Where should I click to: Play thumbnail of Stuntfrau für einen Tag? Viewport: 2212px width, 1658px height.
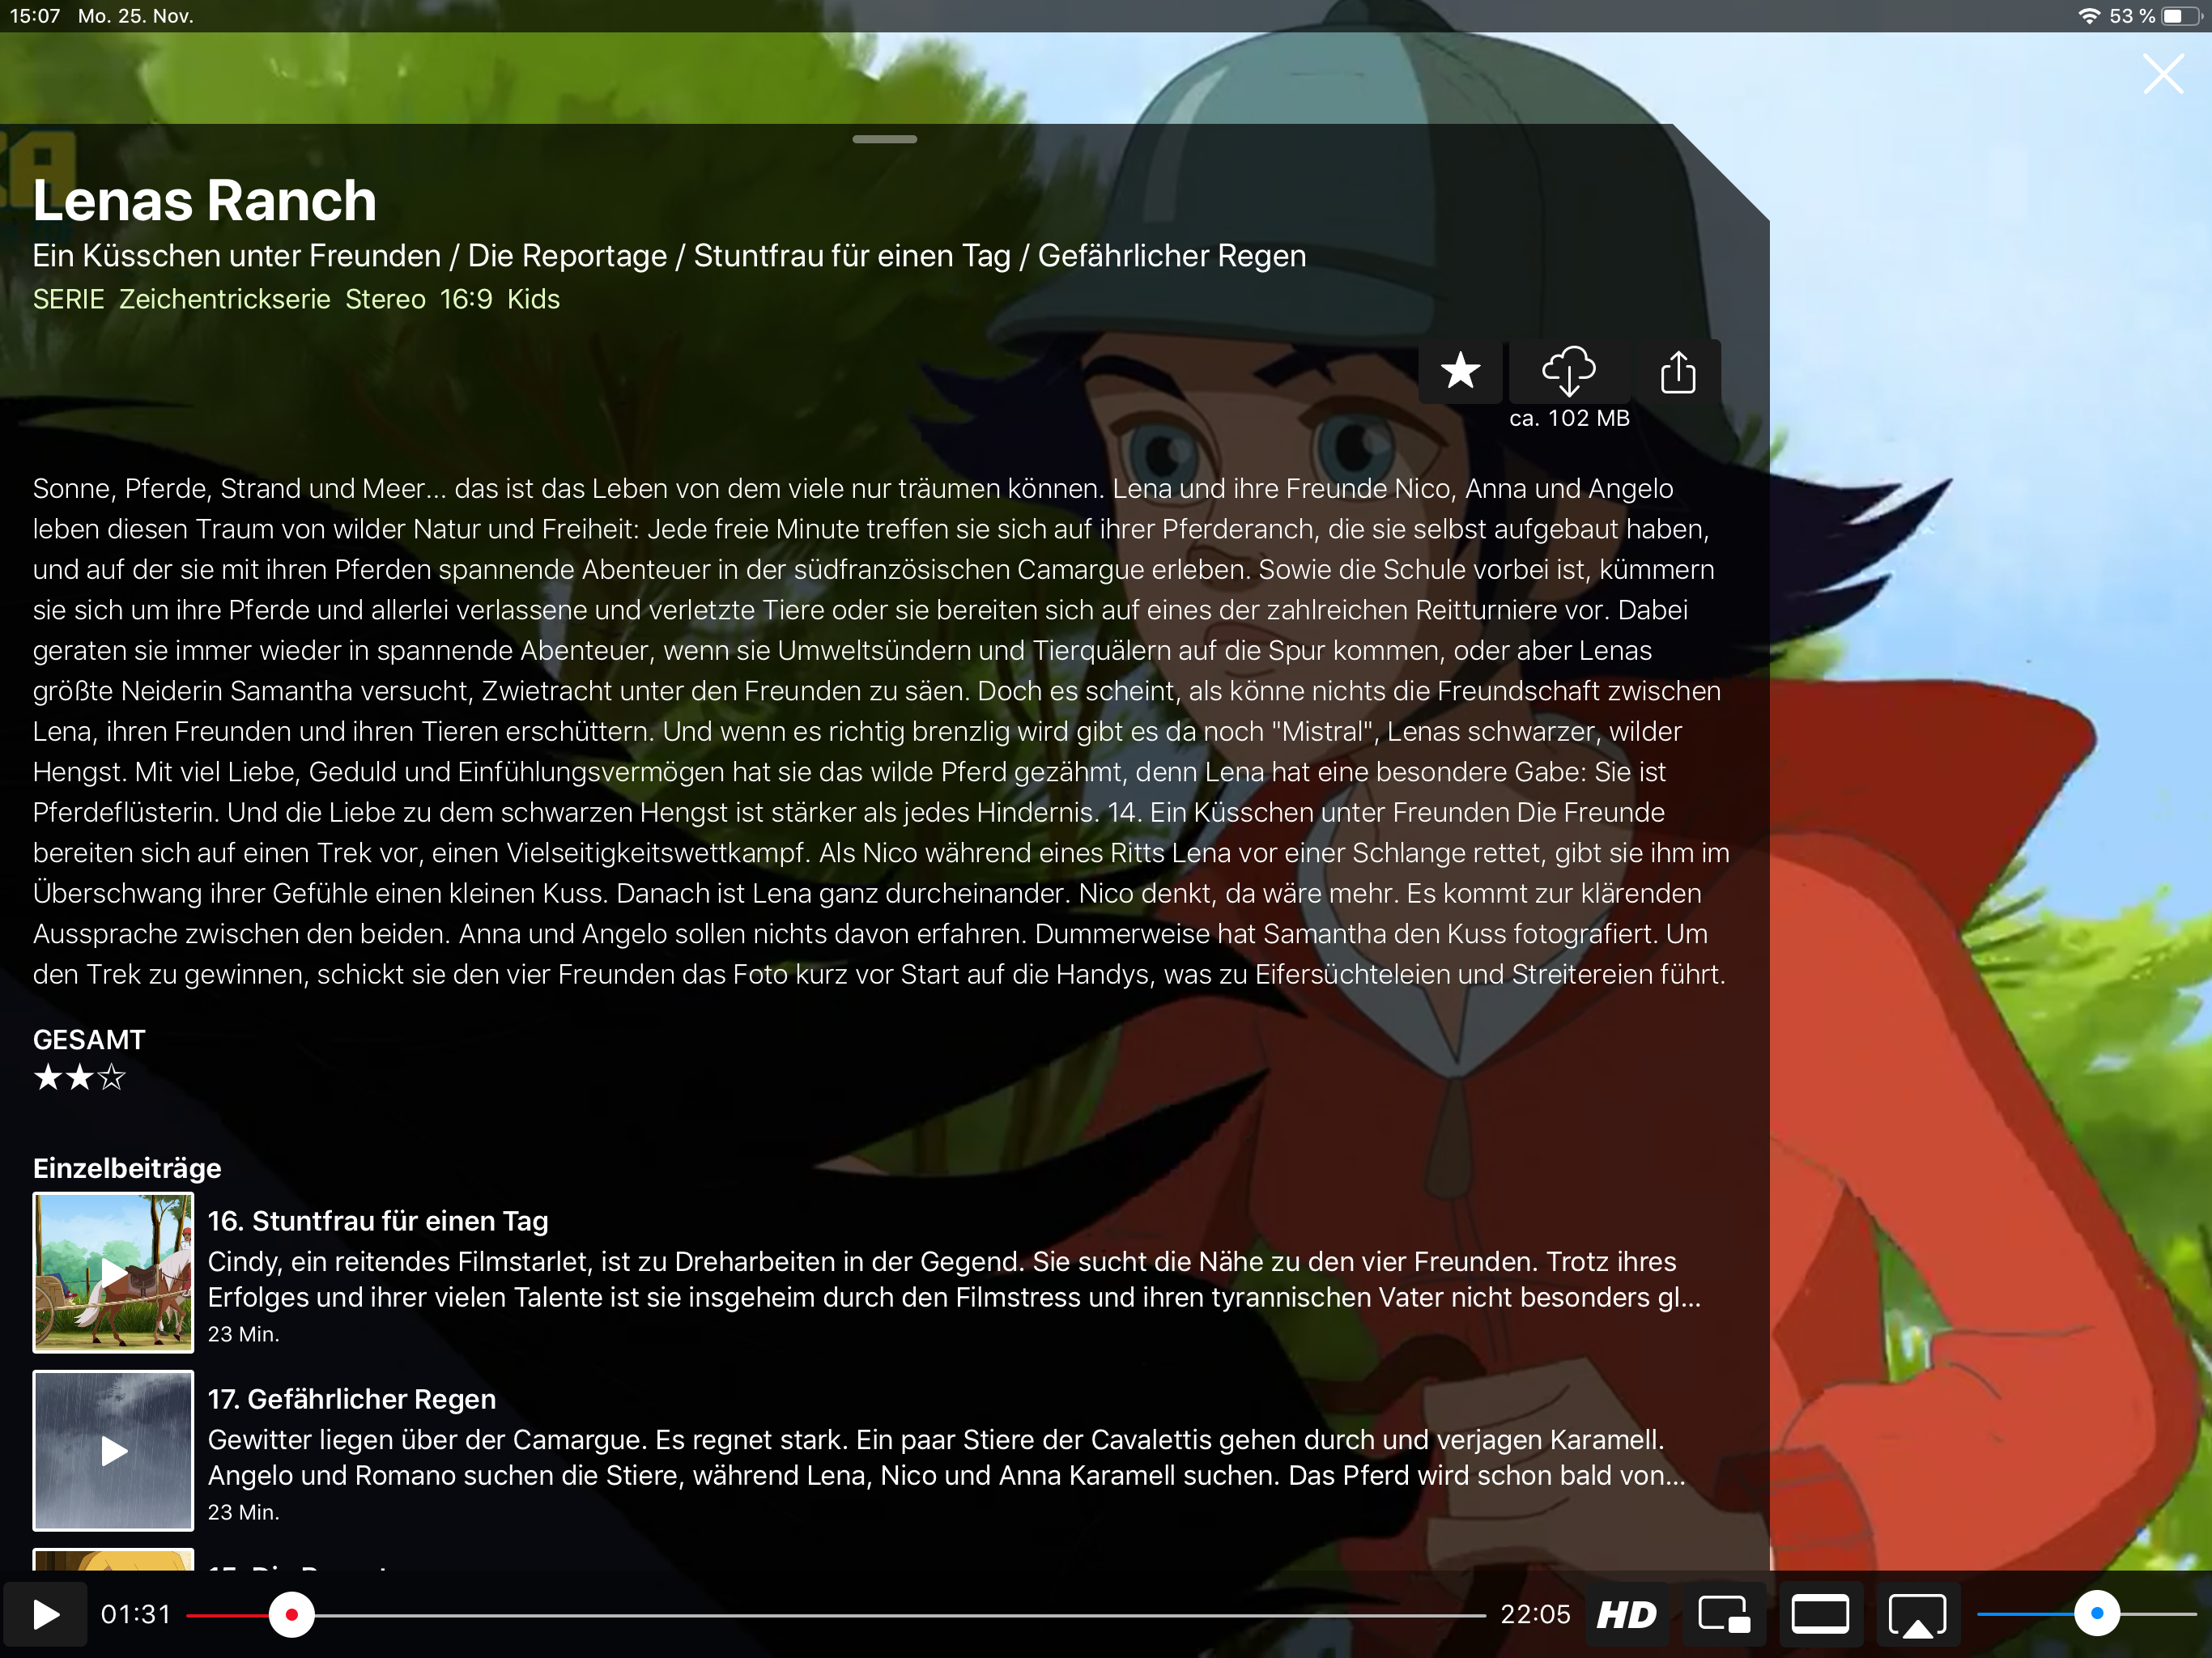pyautogui.click(x=113, y=1273)
